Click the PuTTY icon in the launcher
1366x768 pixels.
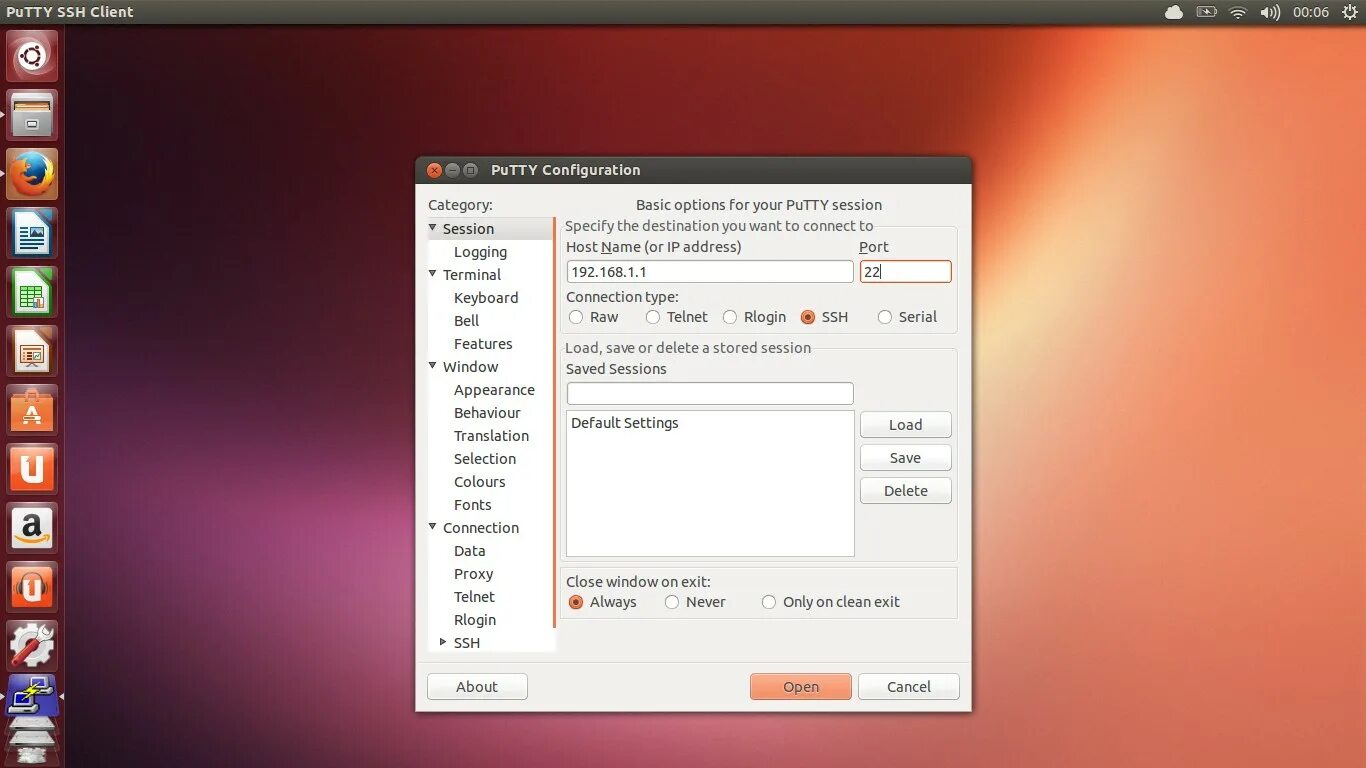click(x=32, y=696)
